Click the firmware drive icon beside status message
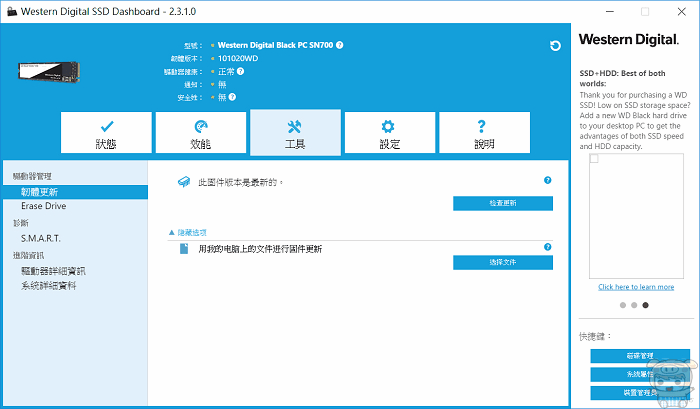The width and height of the screenshot is (700, 409). (x=184, y=182)
